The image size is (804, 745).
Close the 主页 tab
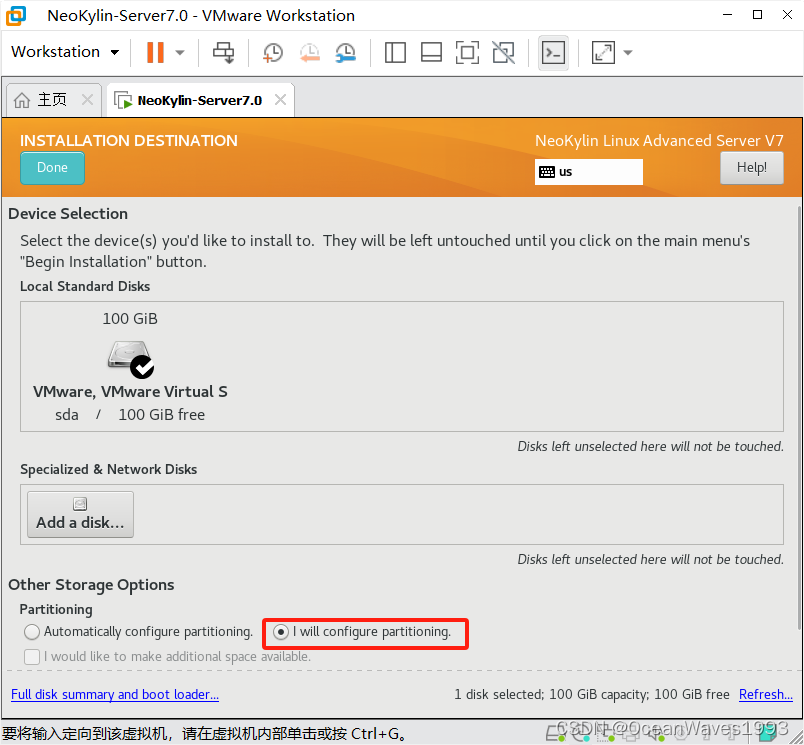pos(88,99)
